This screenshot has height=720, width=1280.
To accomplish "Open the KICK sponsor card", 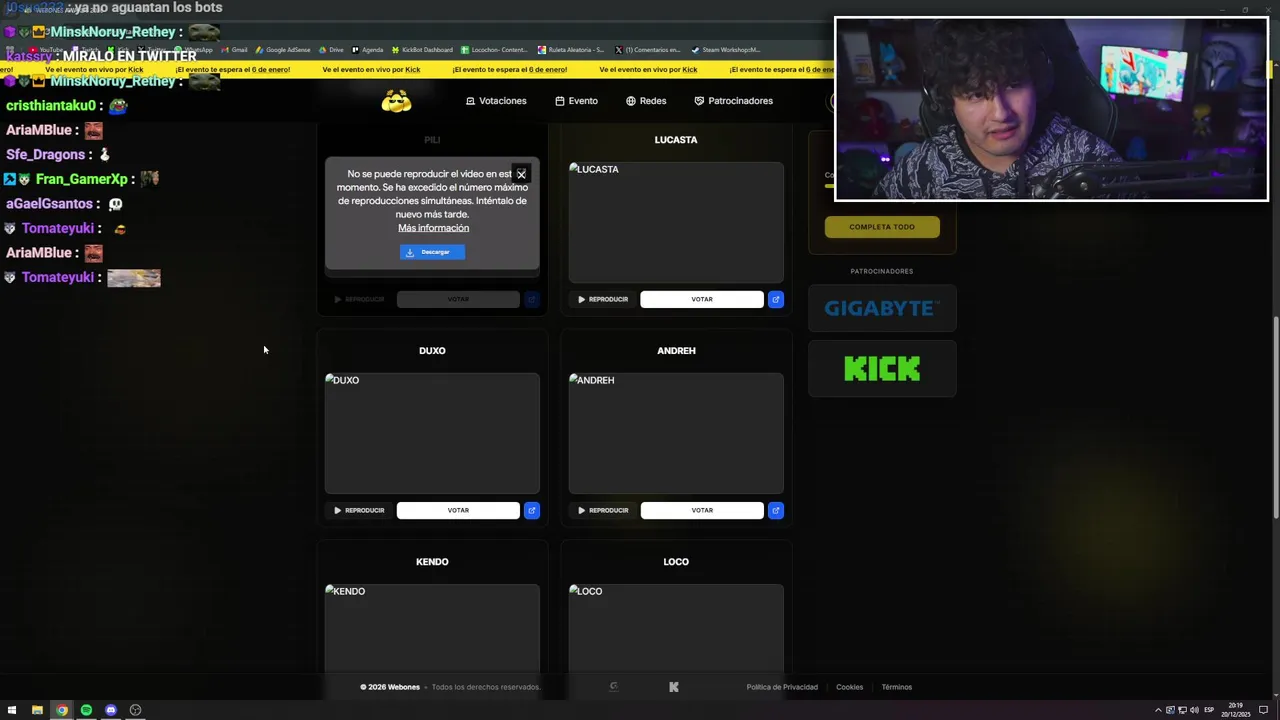I will coord(882,369).
